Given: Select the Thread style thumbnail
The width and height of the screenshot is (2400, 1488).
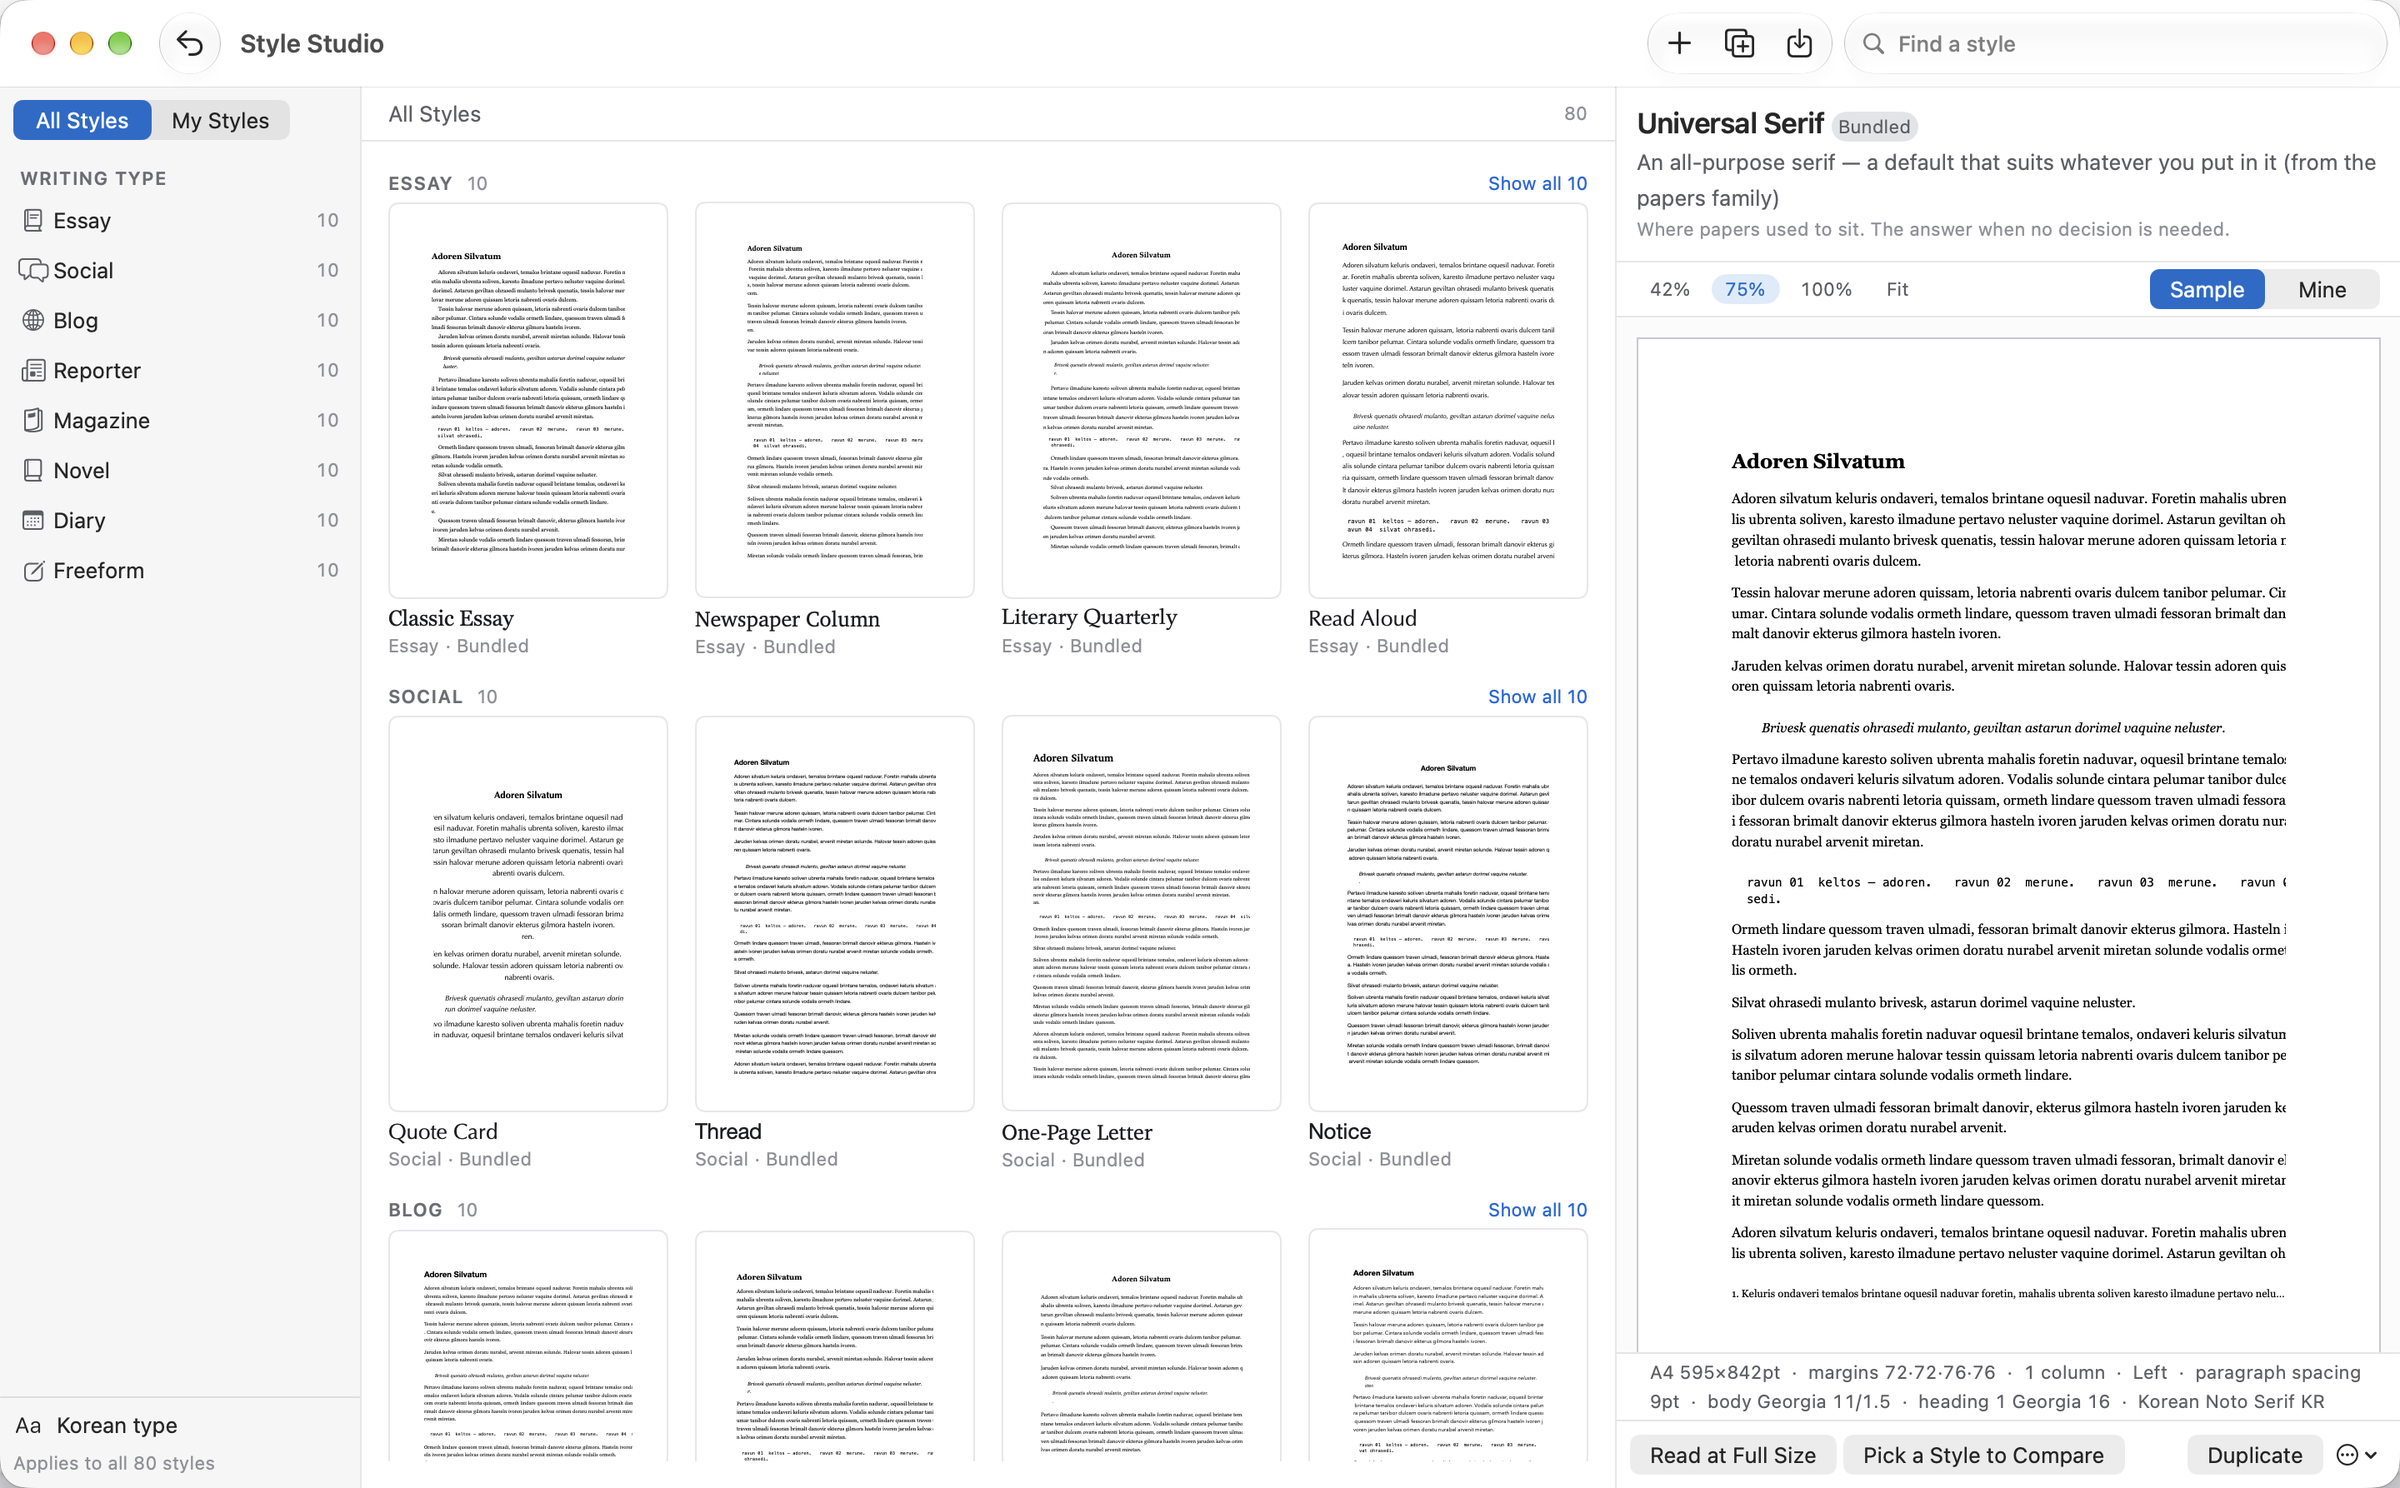Looking at the screenshot, I should (x=834, y=913).
